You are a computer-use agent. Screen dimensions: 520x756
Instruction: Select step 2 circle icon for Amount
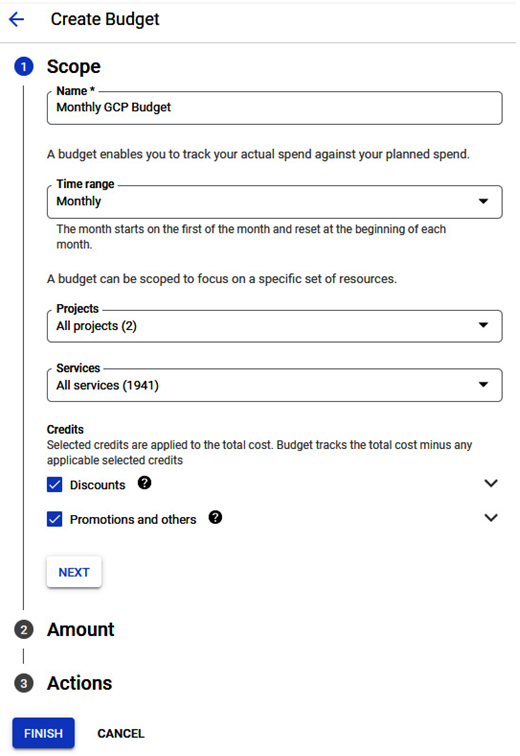(x=24, y=630)
